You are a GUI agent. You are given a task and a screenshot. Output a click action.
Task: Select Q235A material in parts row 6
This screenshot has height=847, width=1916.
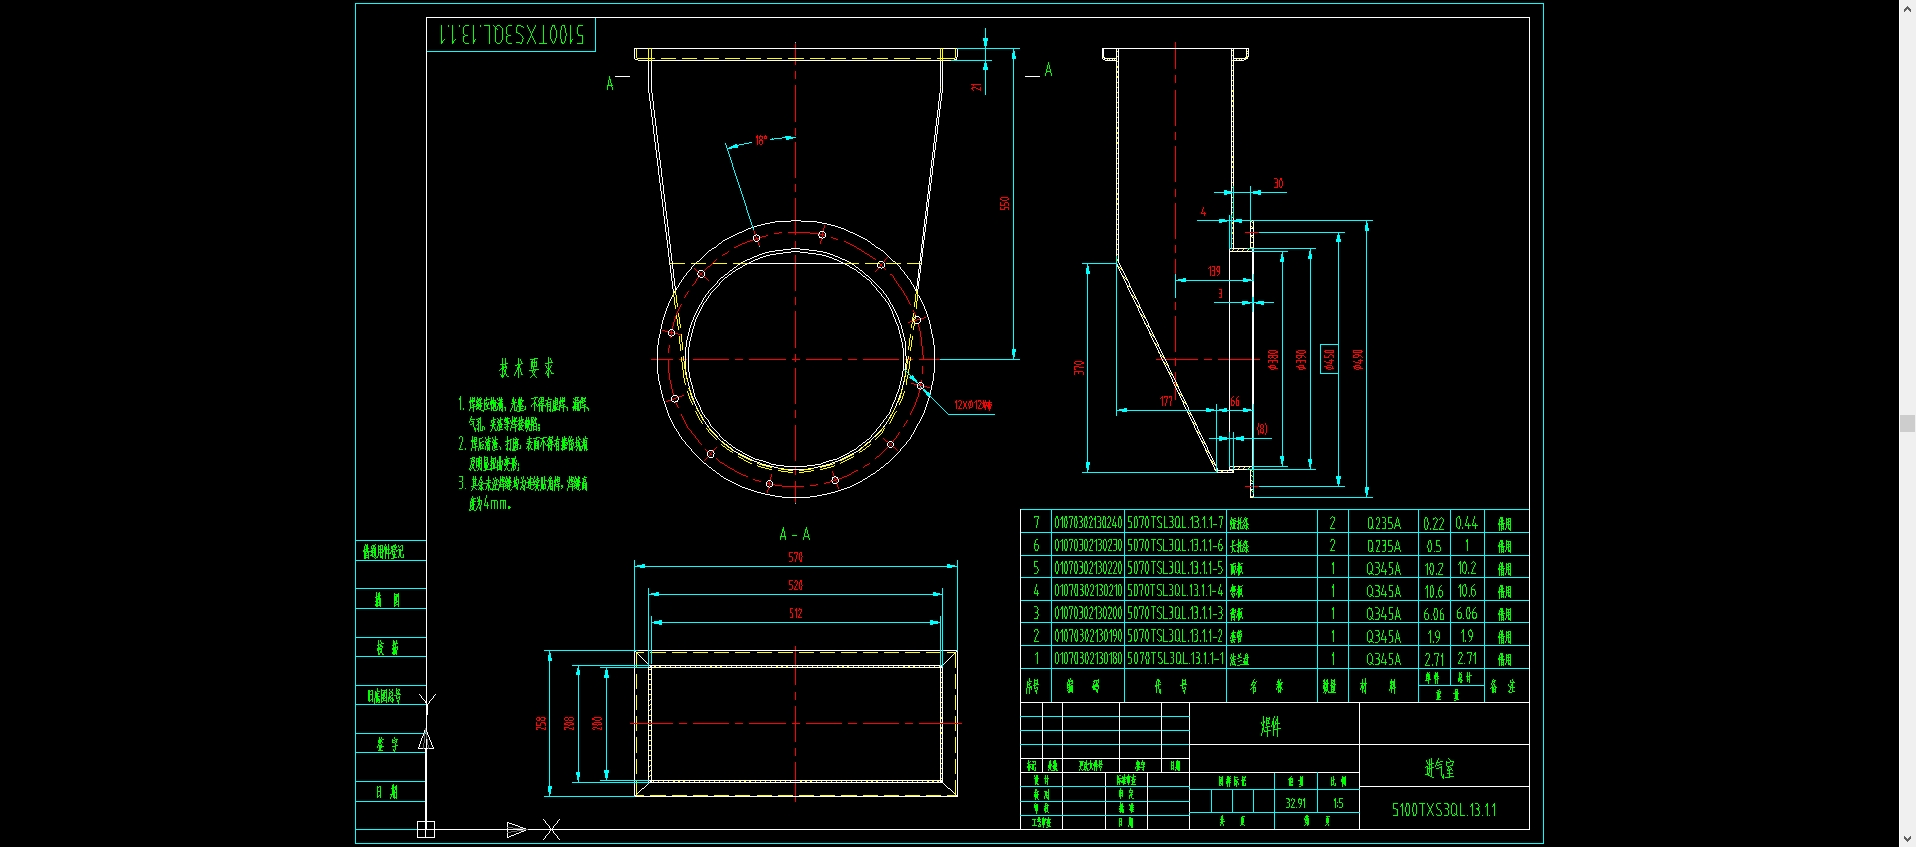1384,546
